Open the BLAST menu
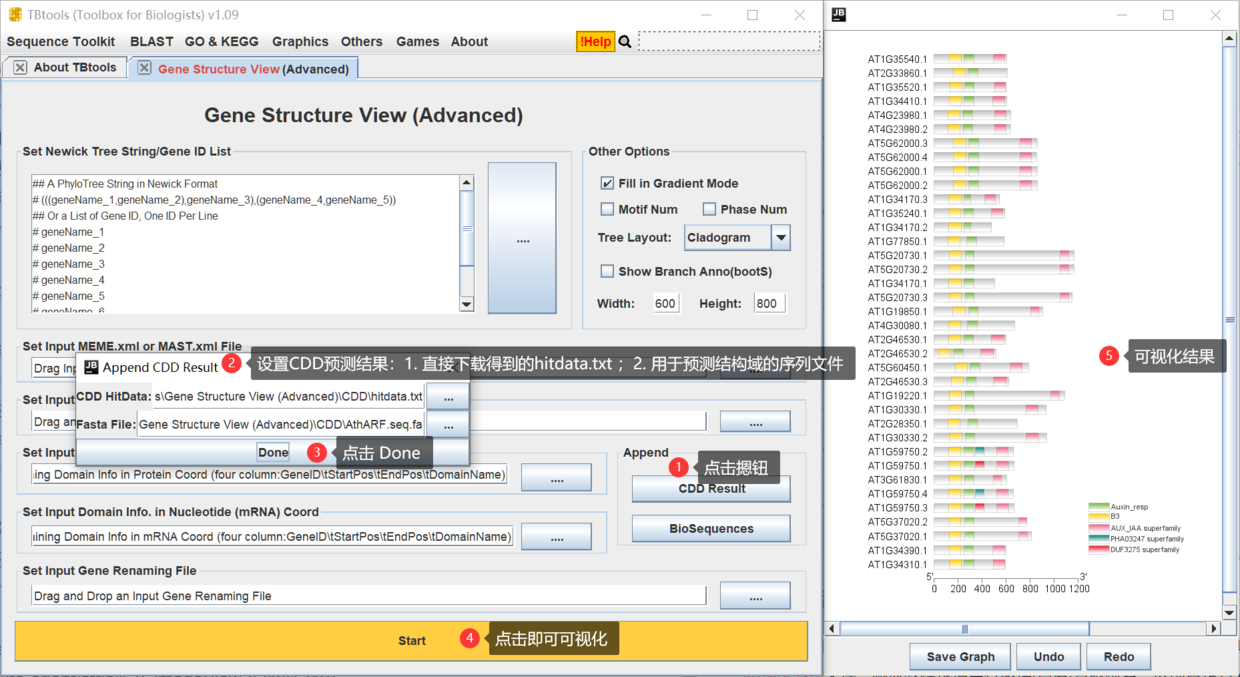Image resolution: width=1240 pixels, height=677 pixels. 152,41
